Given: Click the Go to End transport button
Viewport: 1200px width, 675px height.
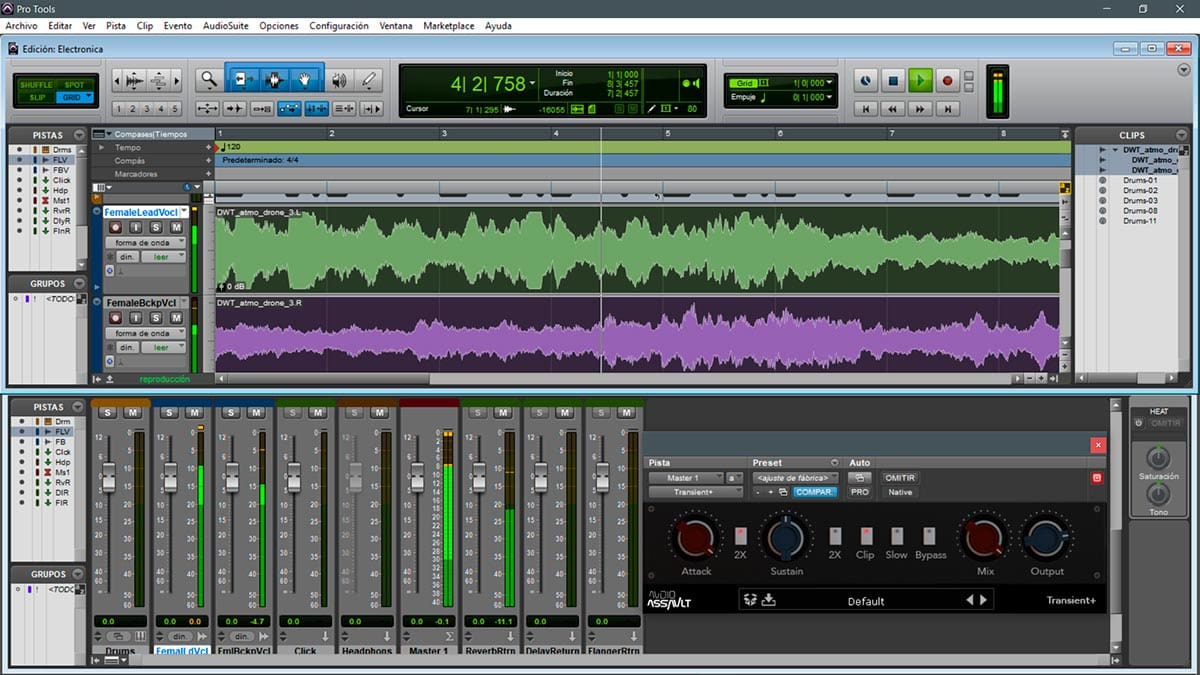Looking at the screenshot, I should pyautogui.click(x=948, y=109).
